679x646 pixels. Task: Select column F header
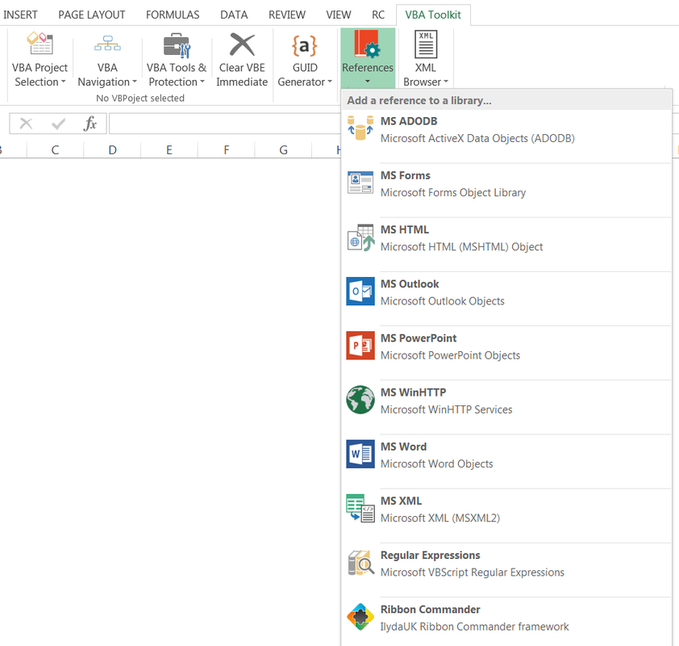coord(226,150)
